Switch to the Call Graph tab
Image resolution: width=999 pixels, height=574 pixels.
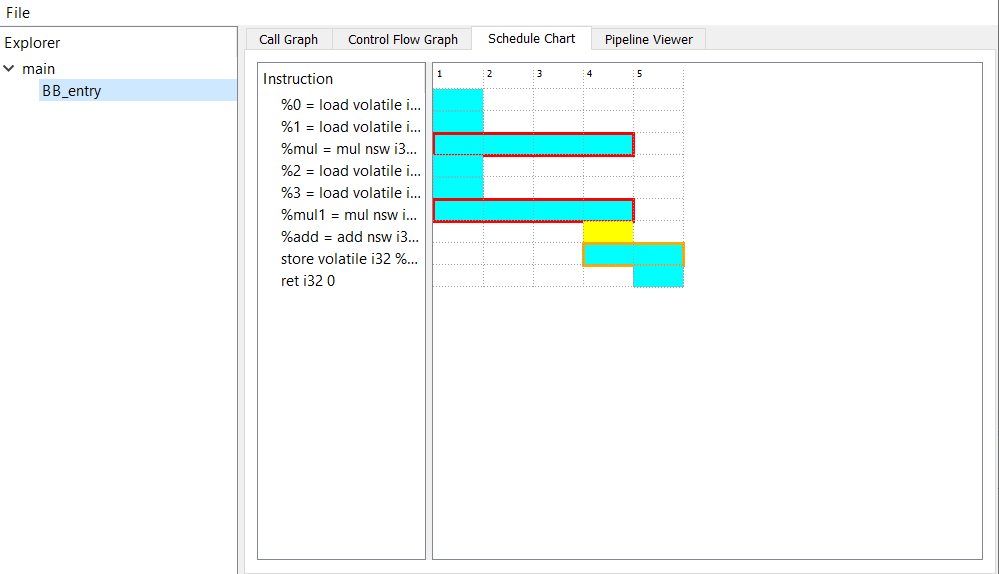288,39
